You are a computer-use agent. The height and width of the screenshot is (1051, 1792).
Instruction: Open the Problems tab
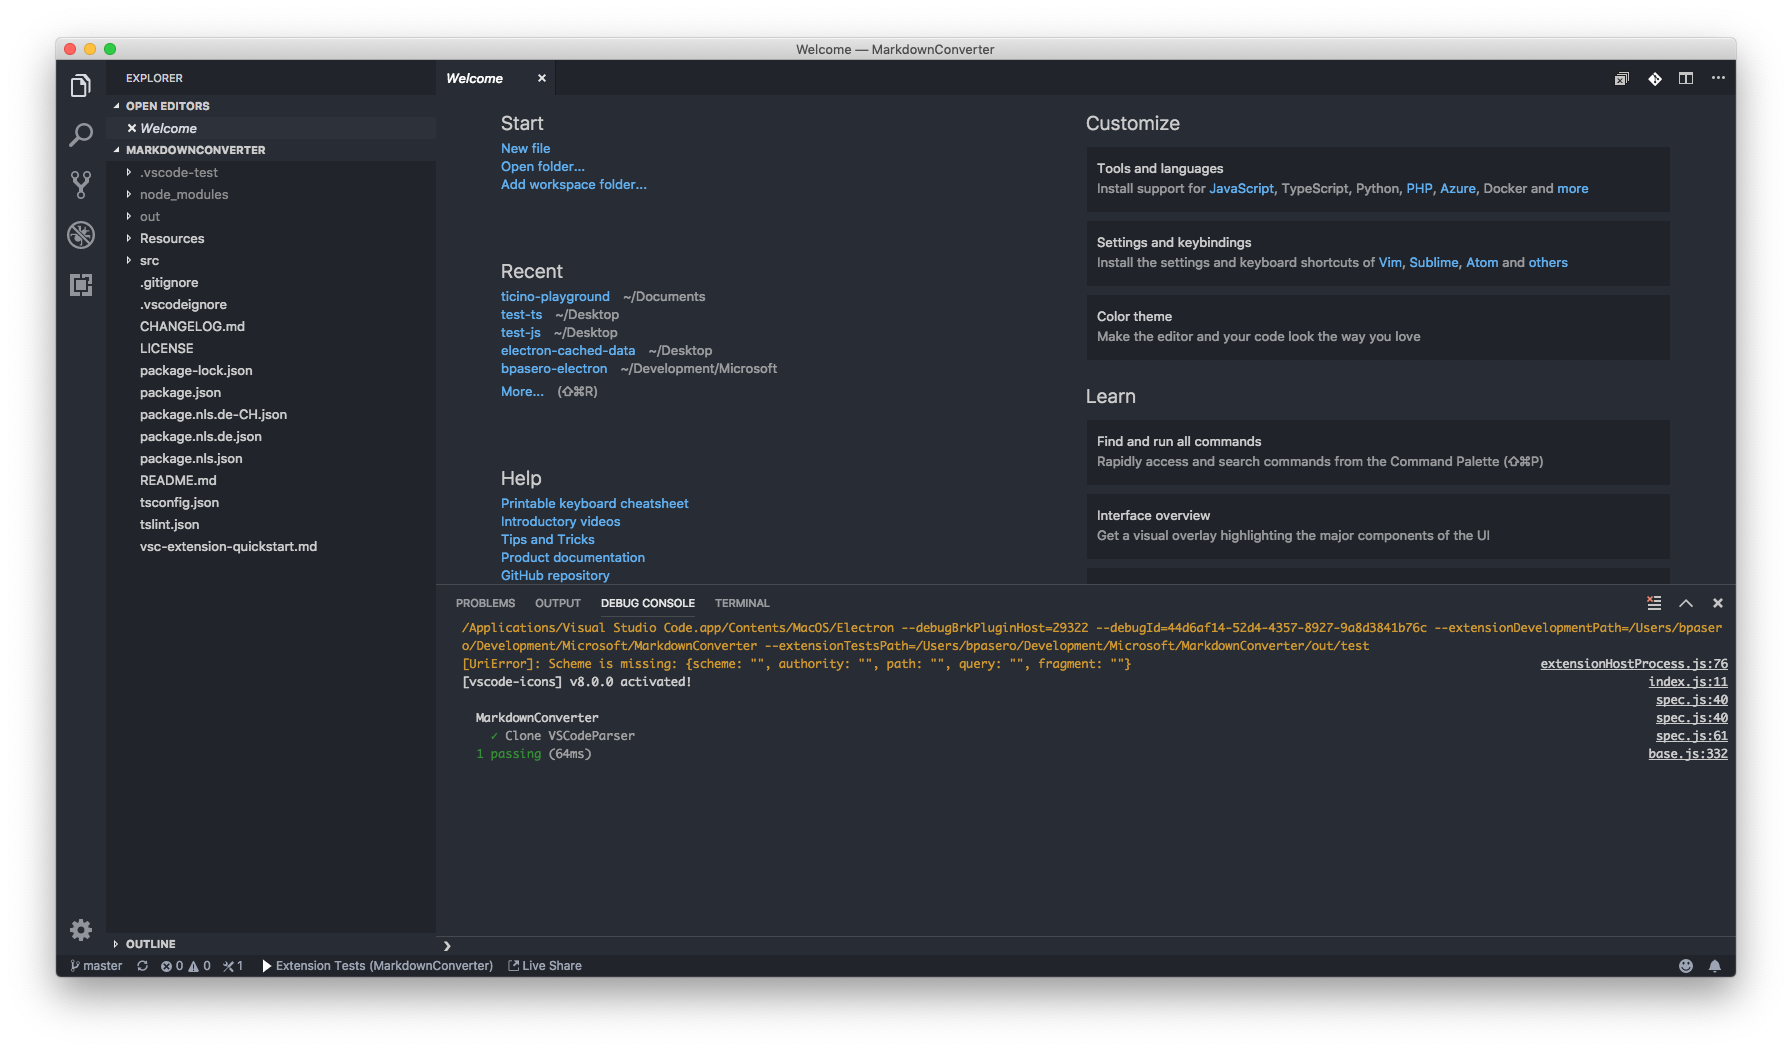click(x=485, y=603)
